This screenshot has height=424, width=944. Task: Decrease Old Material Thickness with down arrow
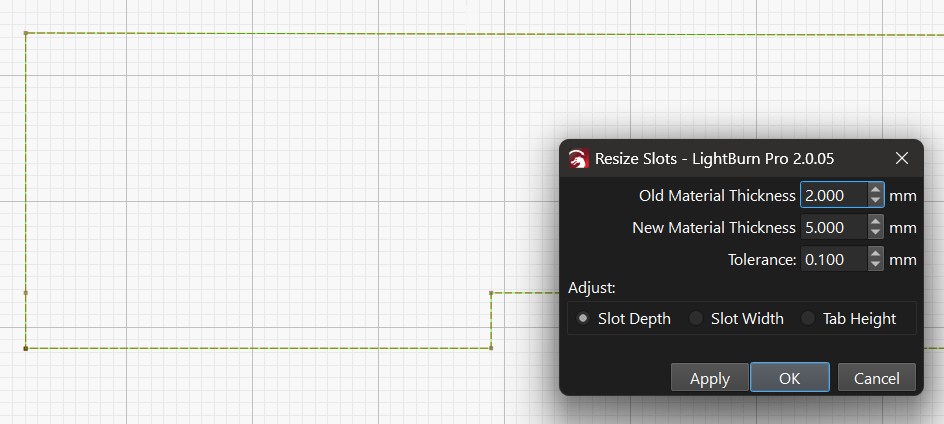click(876, 201)
